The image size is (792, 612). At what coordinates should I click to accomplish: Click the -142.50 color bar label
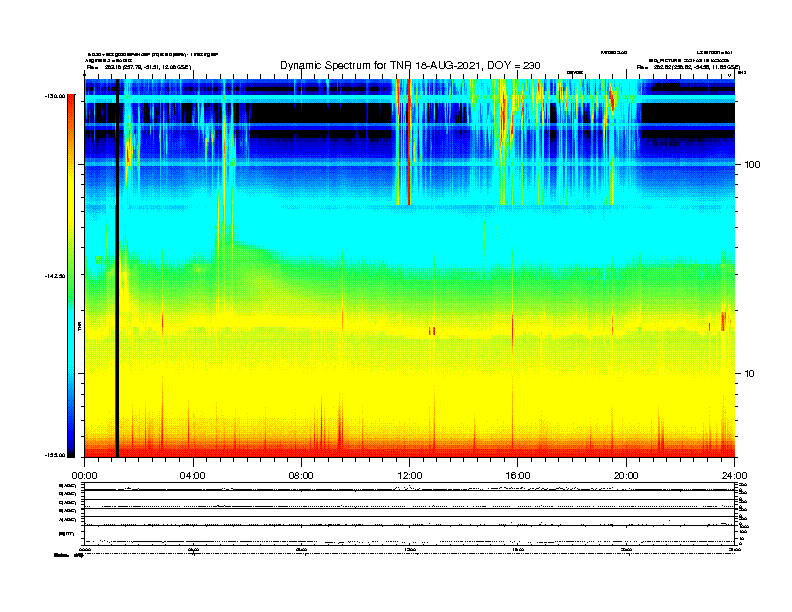(x=55, y=276)
